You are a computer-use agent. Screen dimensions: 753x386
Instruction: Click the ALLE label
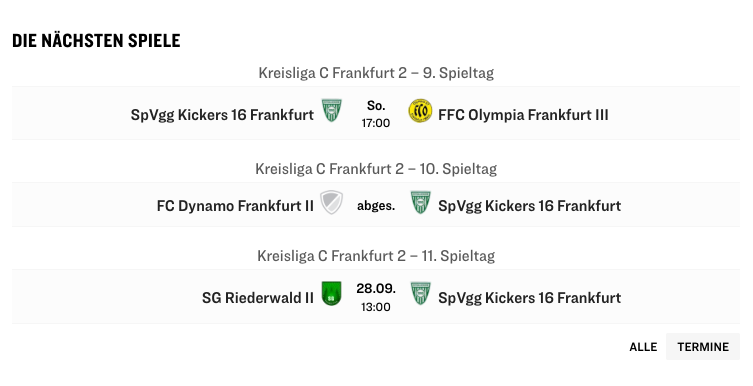643,347
